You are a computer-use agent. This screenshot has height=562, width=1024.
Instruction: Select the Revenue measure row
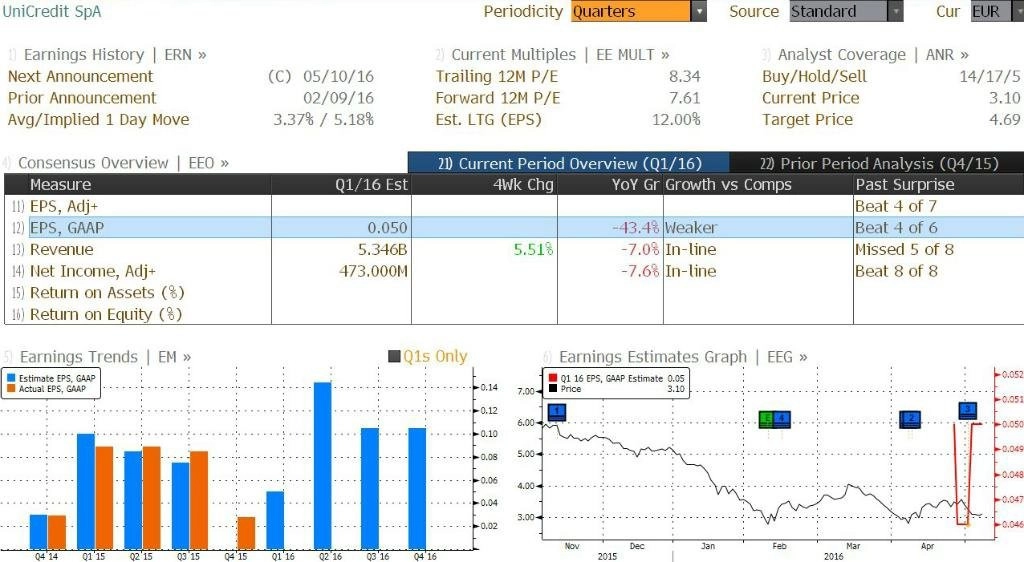[x=514, y=249]
